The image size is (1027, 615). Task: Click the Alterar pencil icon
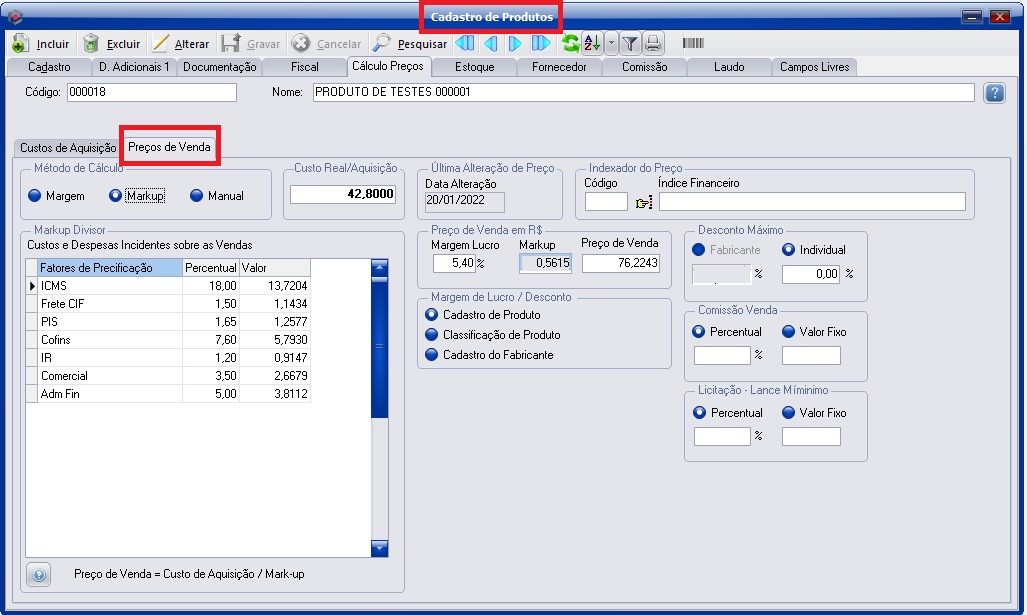(x=161, y=44)
